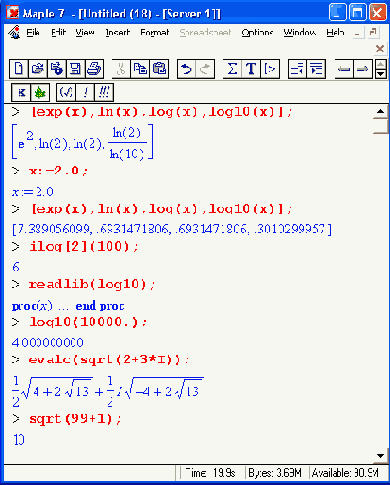Screen dimensions: 390x485
Task: Insert new execution group prompt icon
Action: 270,69
